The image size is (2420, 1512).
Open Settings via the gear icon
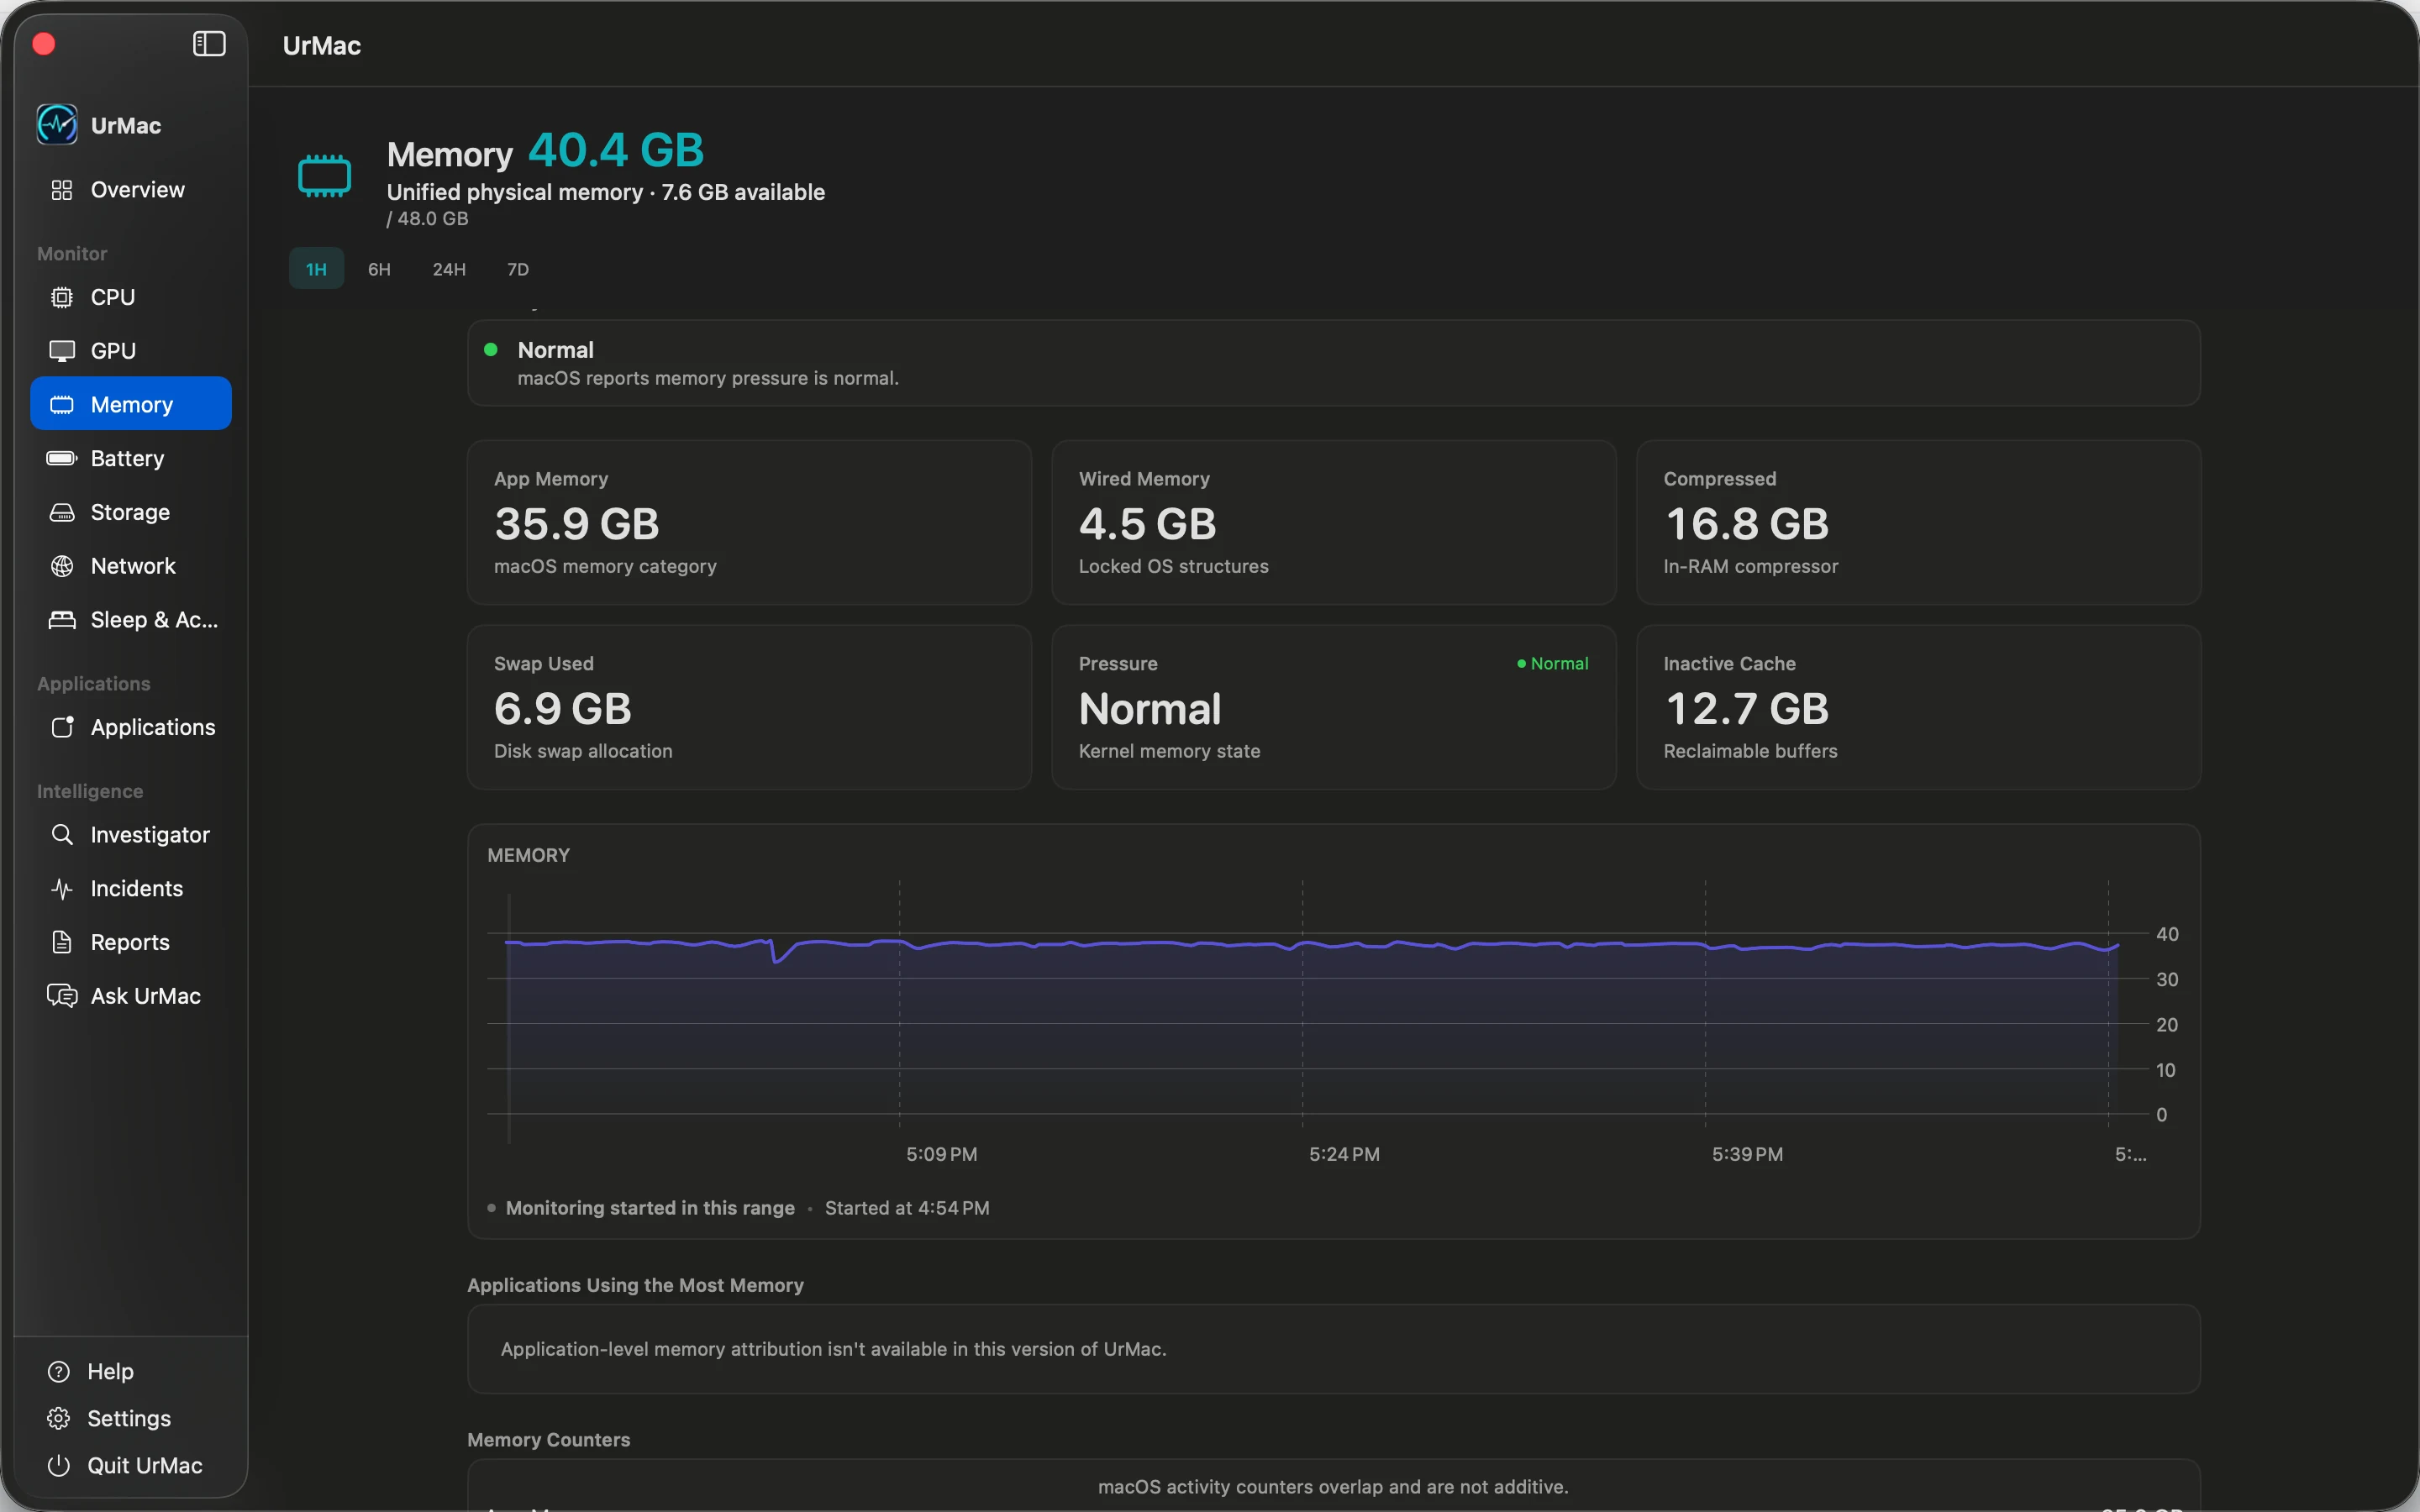(59, 1418)
